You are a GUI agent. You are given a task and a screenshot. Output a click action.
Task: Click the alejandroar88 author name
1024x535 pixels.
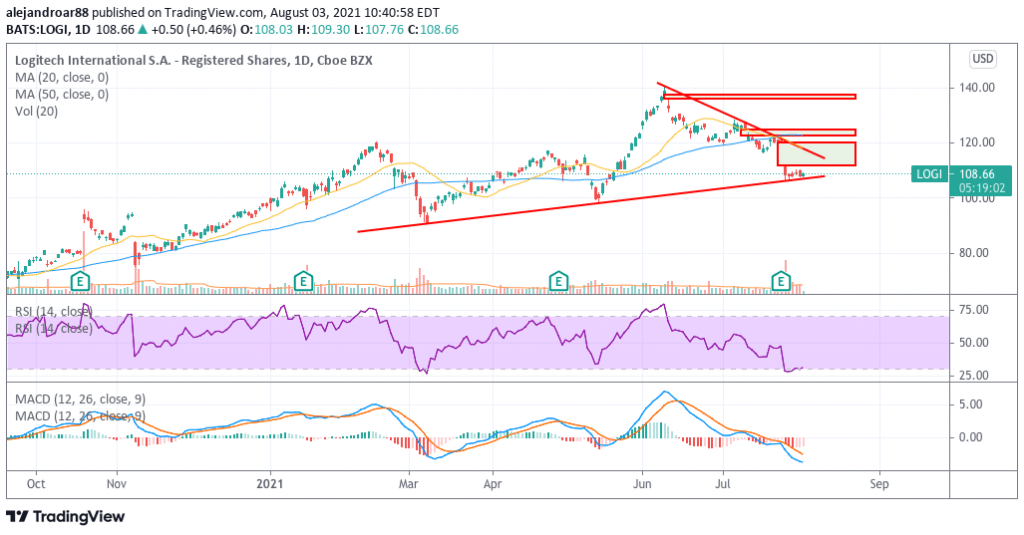click(47, 12)
